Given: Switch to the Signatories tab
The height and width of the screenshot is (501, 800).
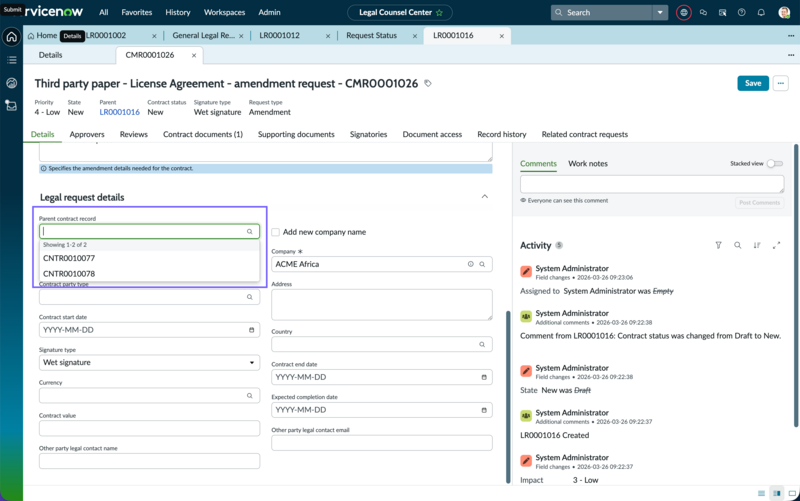Looking at the screenshot, I should click(368, 134).
